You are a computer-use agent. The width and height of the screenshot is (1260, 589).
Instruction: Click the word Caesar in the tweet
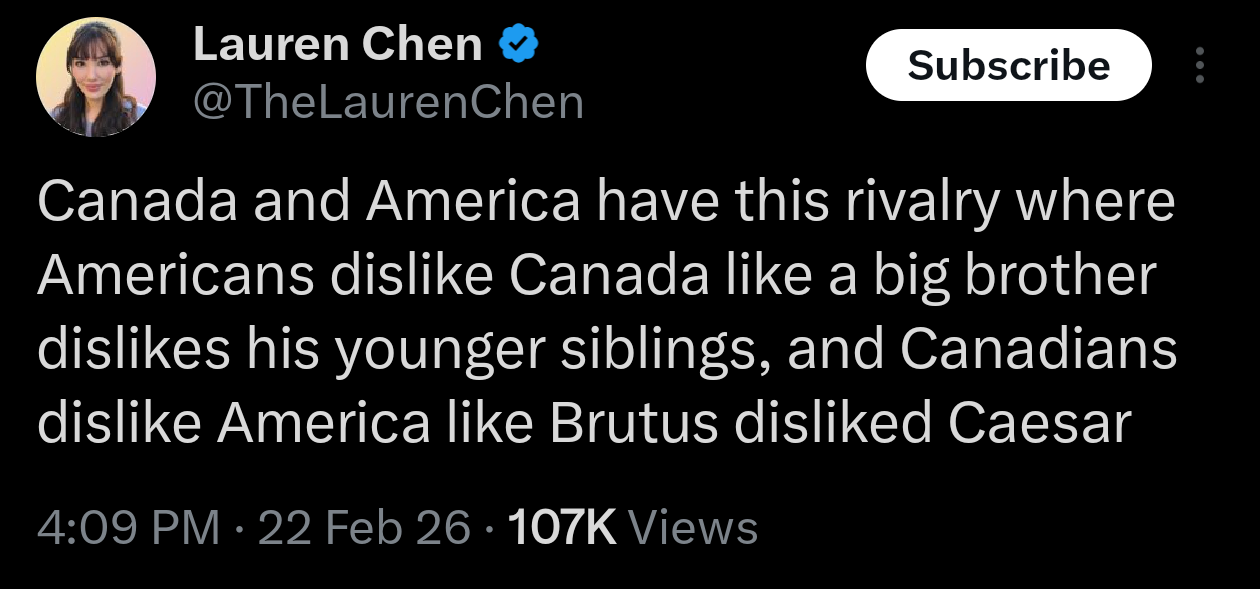click(x=1039, y=424)
